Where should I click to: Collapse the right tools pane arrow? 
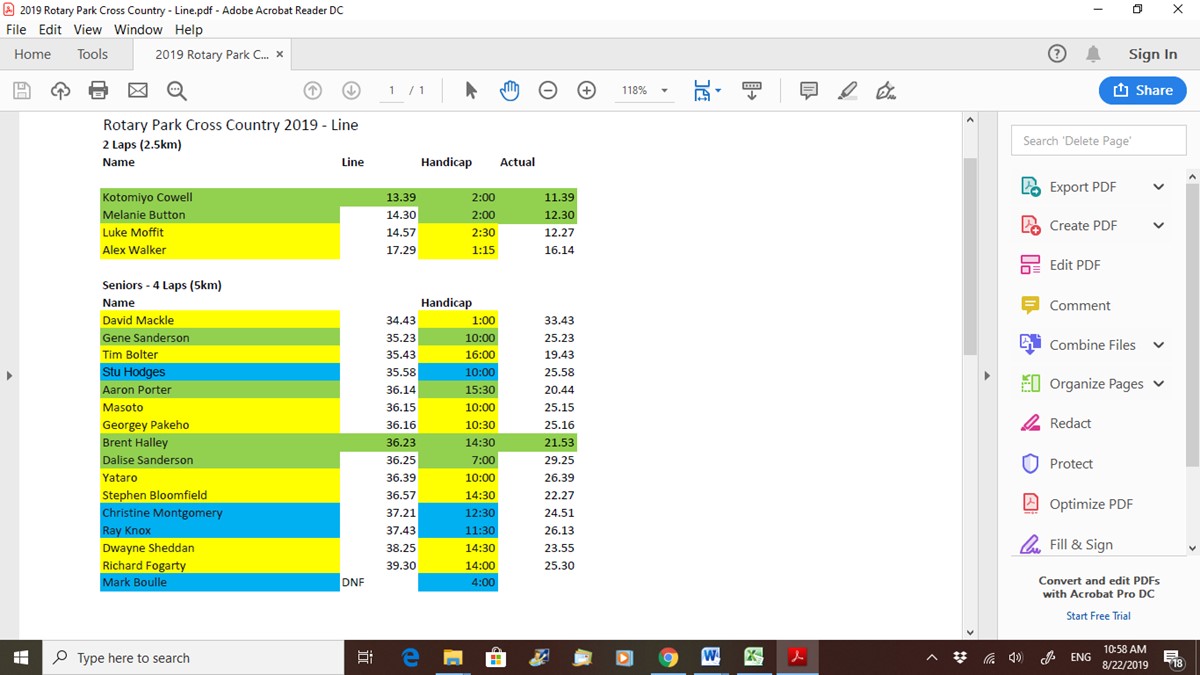click(986, 376)
